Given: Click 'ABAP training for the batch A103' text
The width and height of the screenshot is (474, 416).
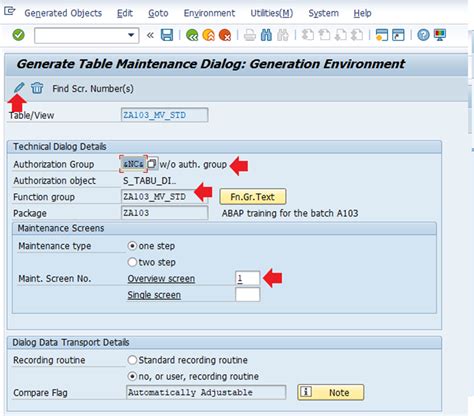Looking at the screenshot, I should [290, 213].
